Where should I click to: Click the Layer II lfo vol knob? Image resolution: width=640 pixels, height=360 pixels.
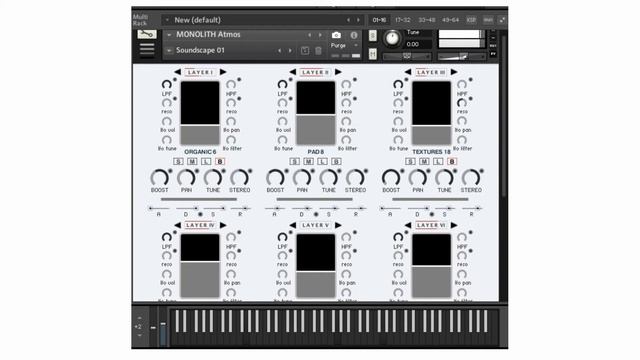point(282,122)
